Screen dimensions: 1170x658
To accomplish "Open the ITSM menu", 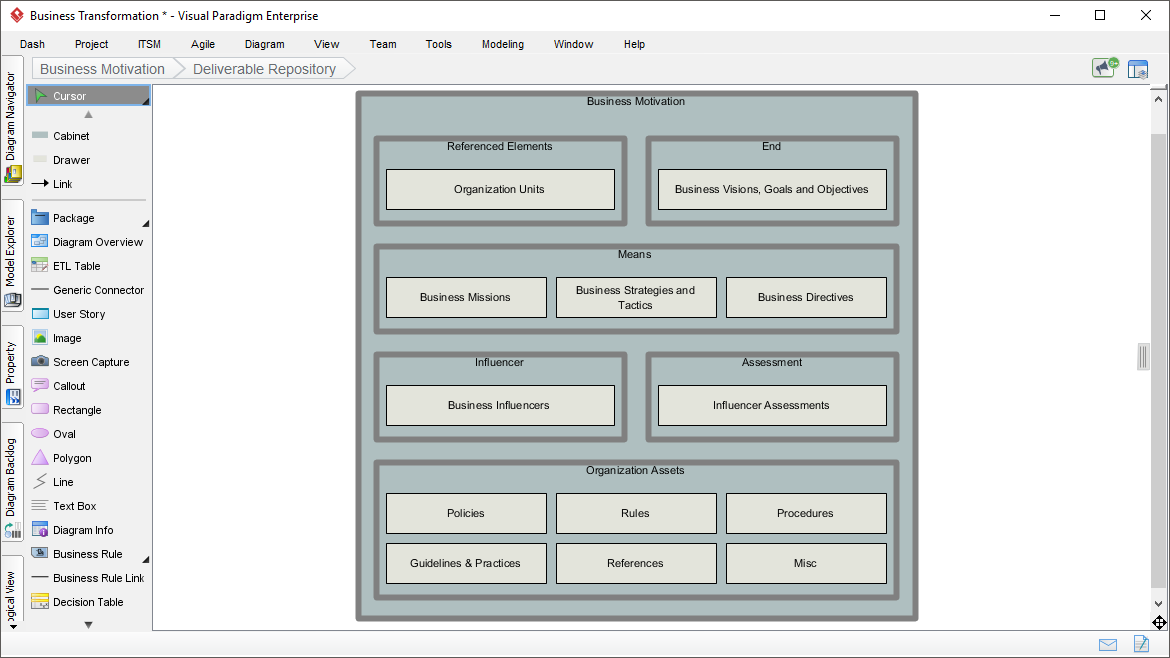I will (x=149, y=44).
